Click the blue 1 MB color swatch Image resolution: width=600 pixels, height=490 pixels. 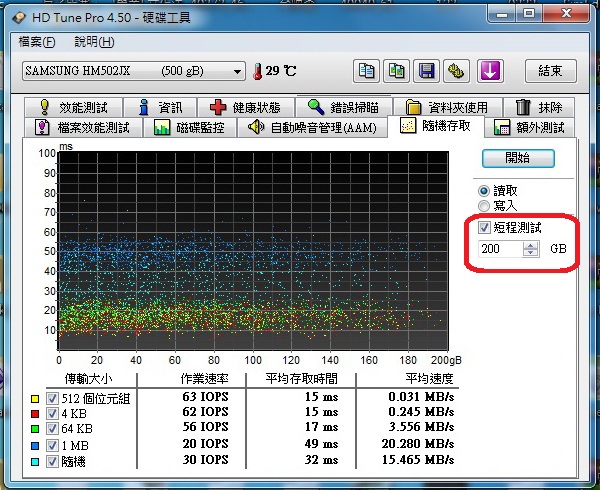pyautogui.click(x=35, y=446)
